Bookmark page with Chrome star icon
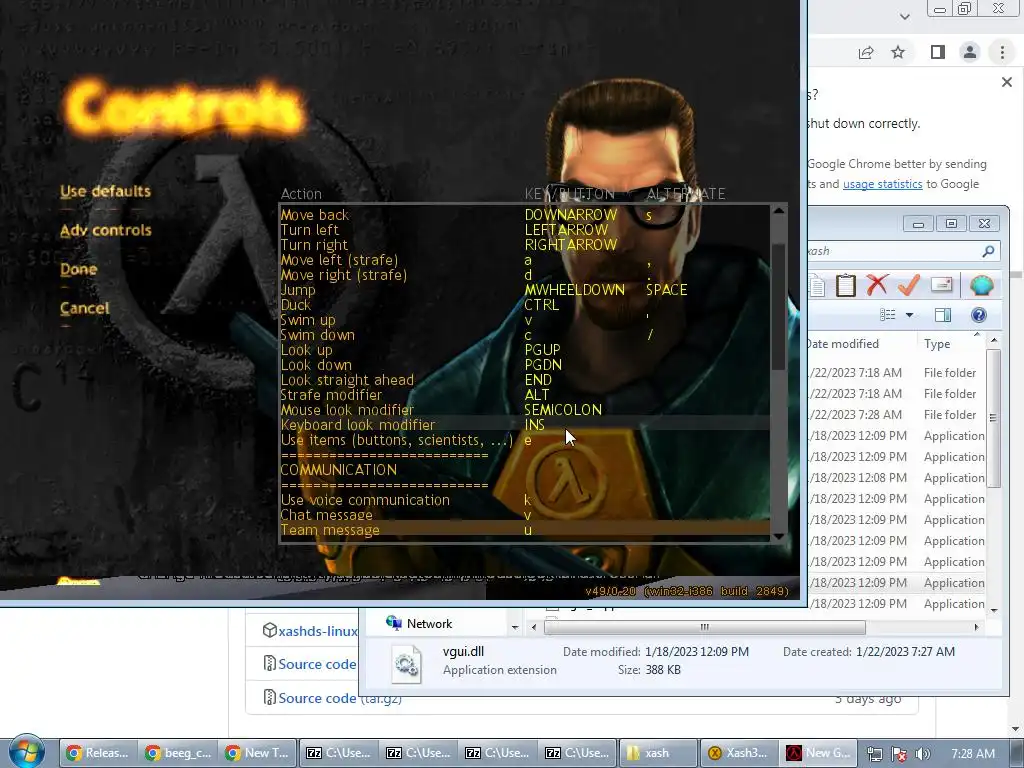Image resolution: width=1024 pixels, height=768 pixels. (898, 52)
